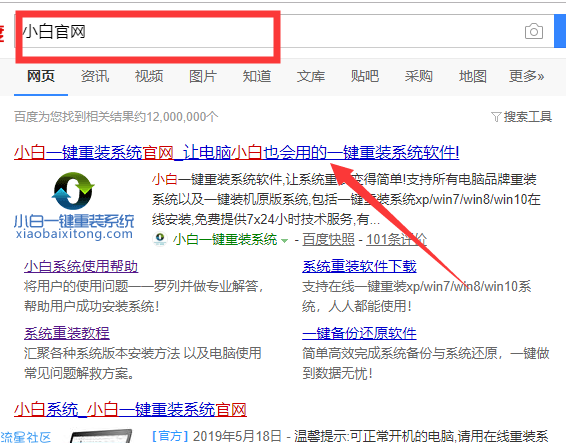566x443 pixels.
Task: Open 系统重装教程 sublink
Action: (x=67, y=333)
